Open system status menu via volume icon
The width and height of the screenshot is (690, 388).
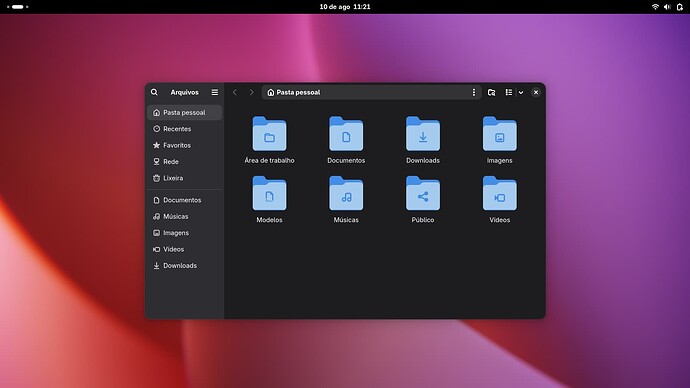tap(667, 7)
